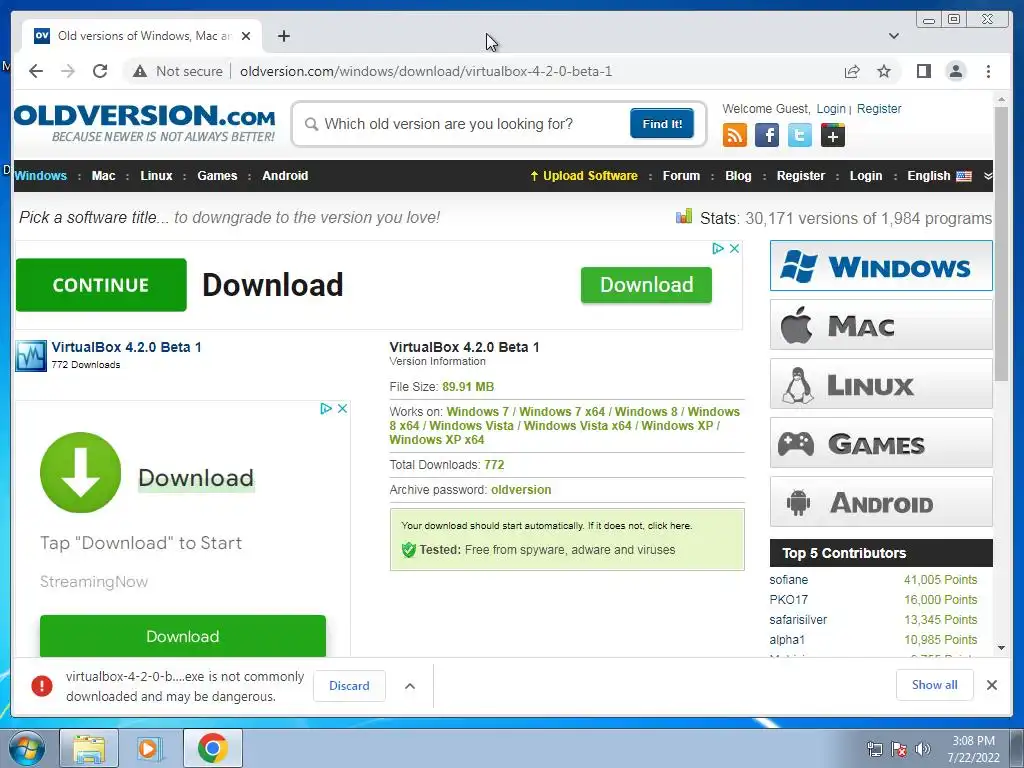
Task: Open contributor PKO17's profile
Action: [x=788, y=600]
